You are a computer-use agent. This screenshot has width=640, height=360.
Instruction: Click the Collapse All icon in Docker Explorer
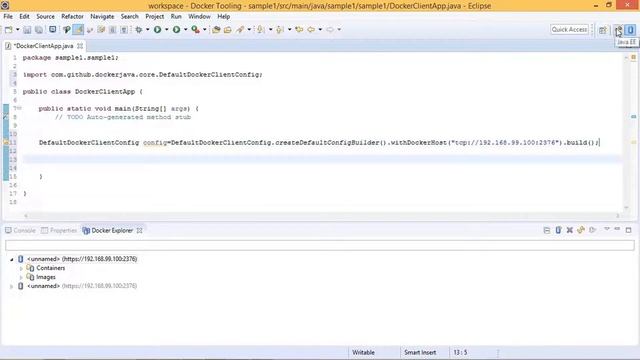(x=547, y=231)
